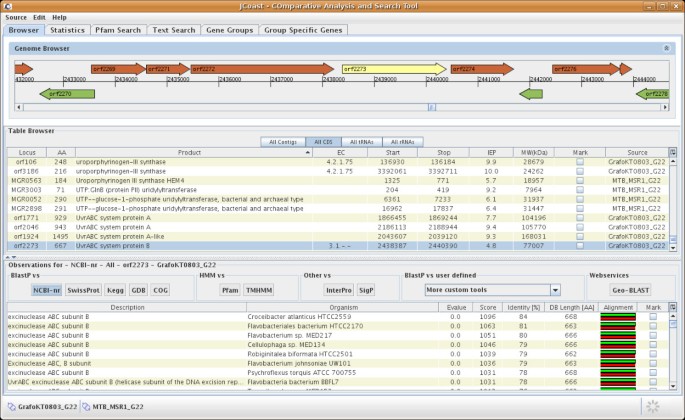Click the genome browser scroll-right arrow
The image size is (685, 420).
click(665, 107)
